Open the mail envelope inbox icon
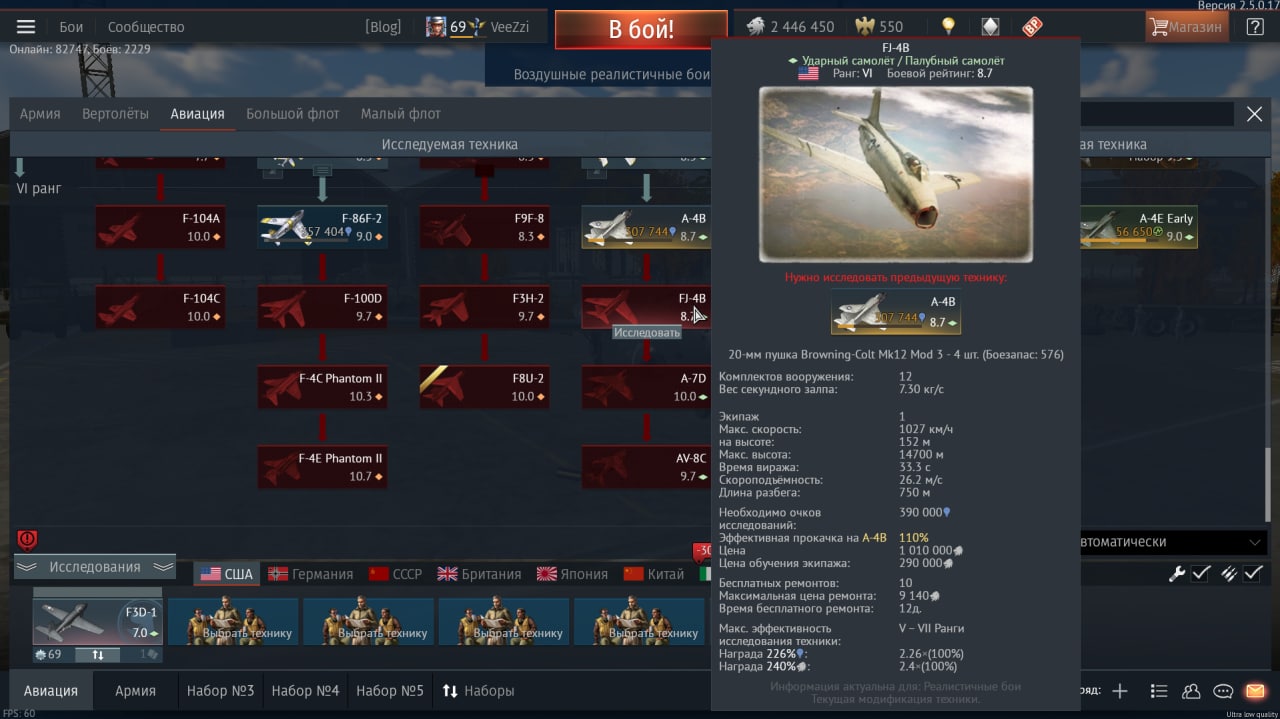 coord(1255,691)
